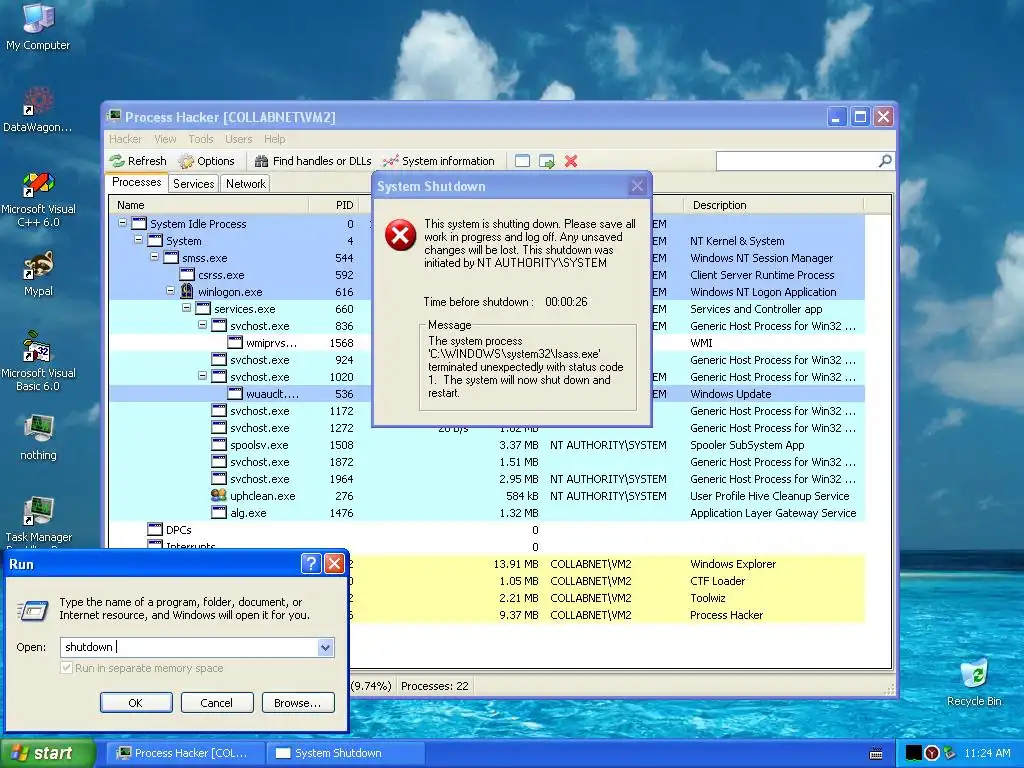Select the DPCs row

click(x=487, y=530)
